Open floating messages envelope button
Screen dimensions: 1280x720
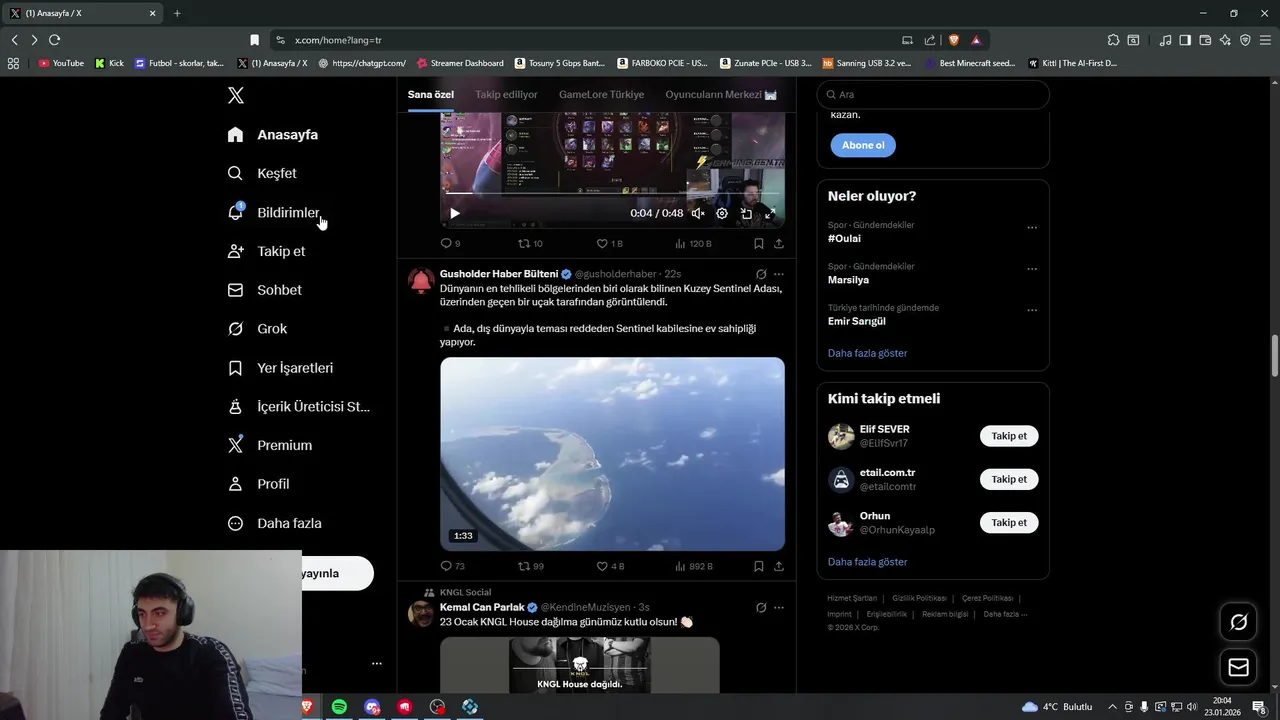[1239, 667]
